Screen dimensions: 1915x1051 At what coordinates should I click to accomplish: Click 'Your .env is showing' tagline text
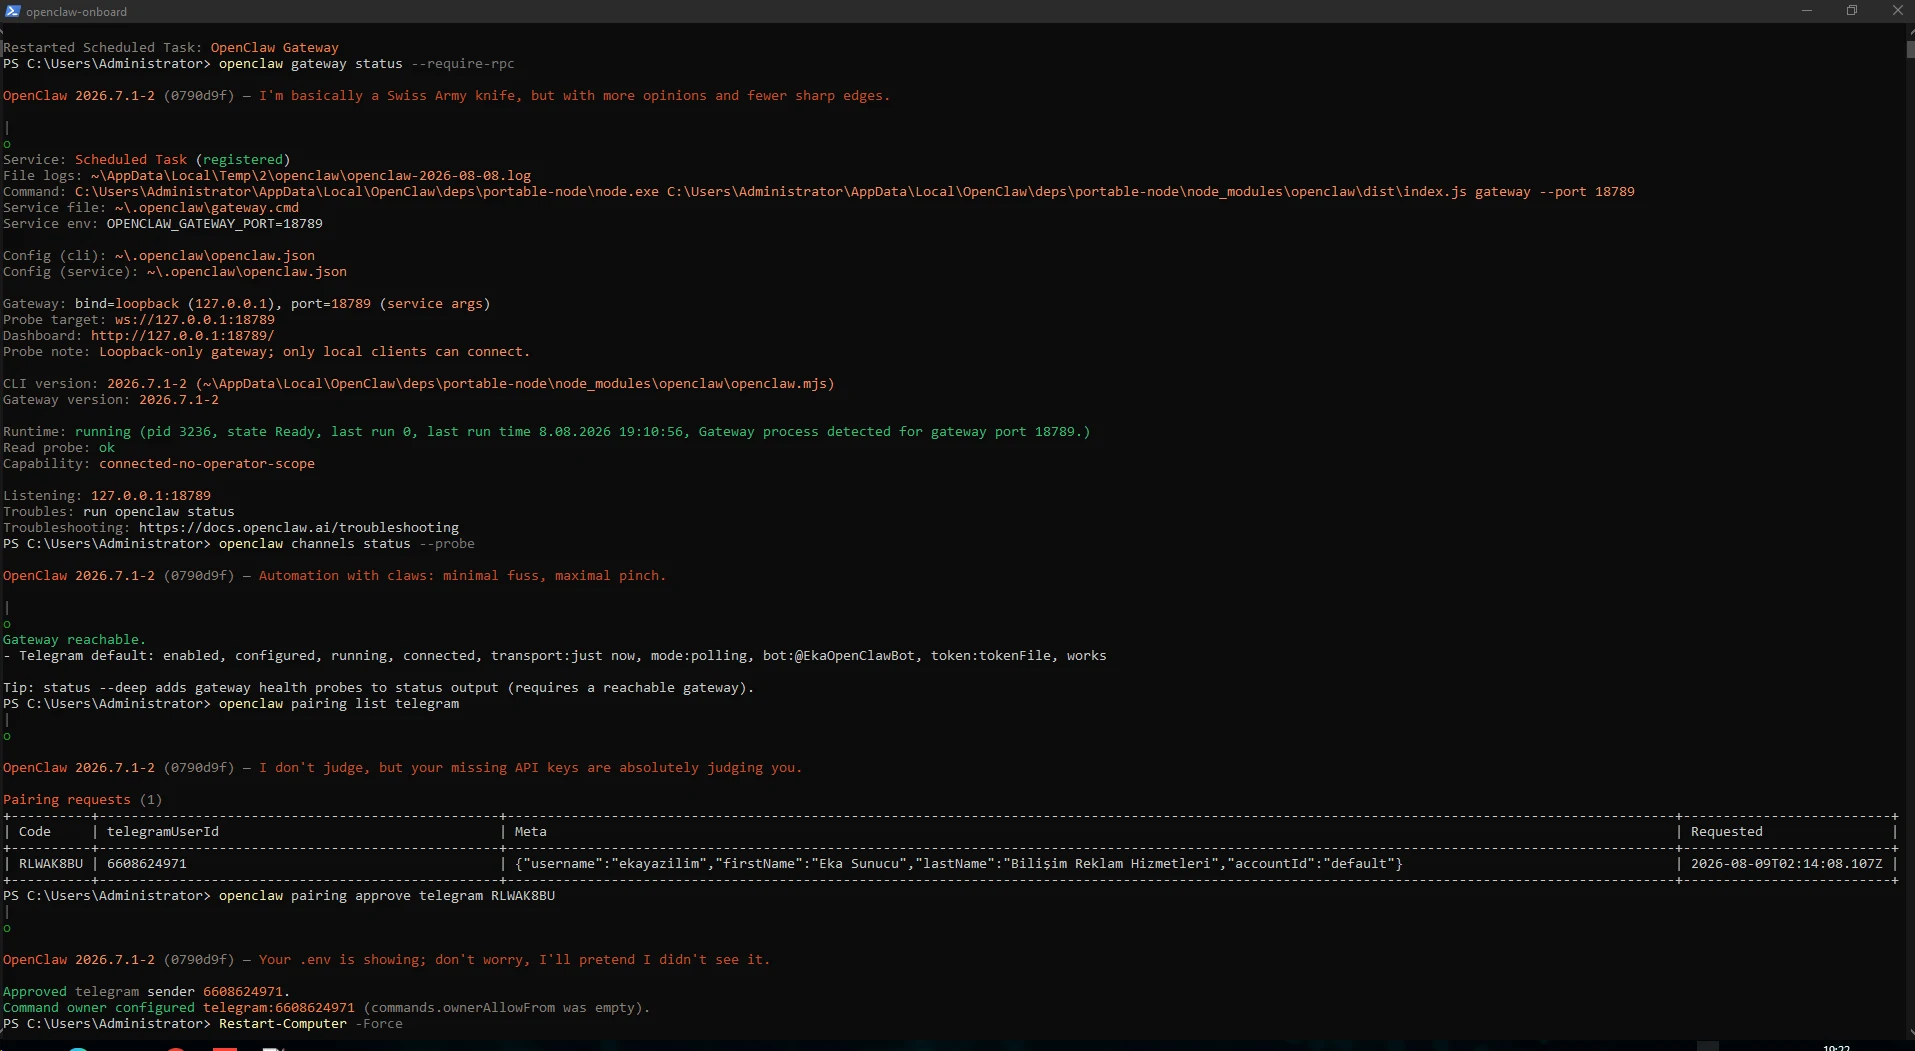click(x=514, y=960)
